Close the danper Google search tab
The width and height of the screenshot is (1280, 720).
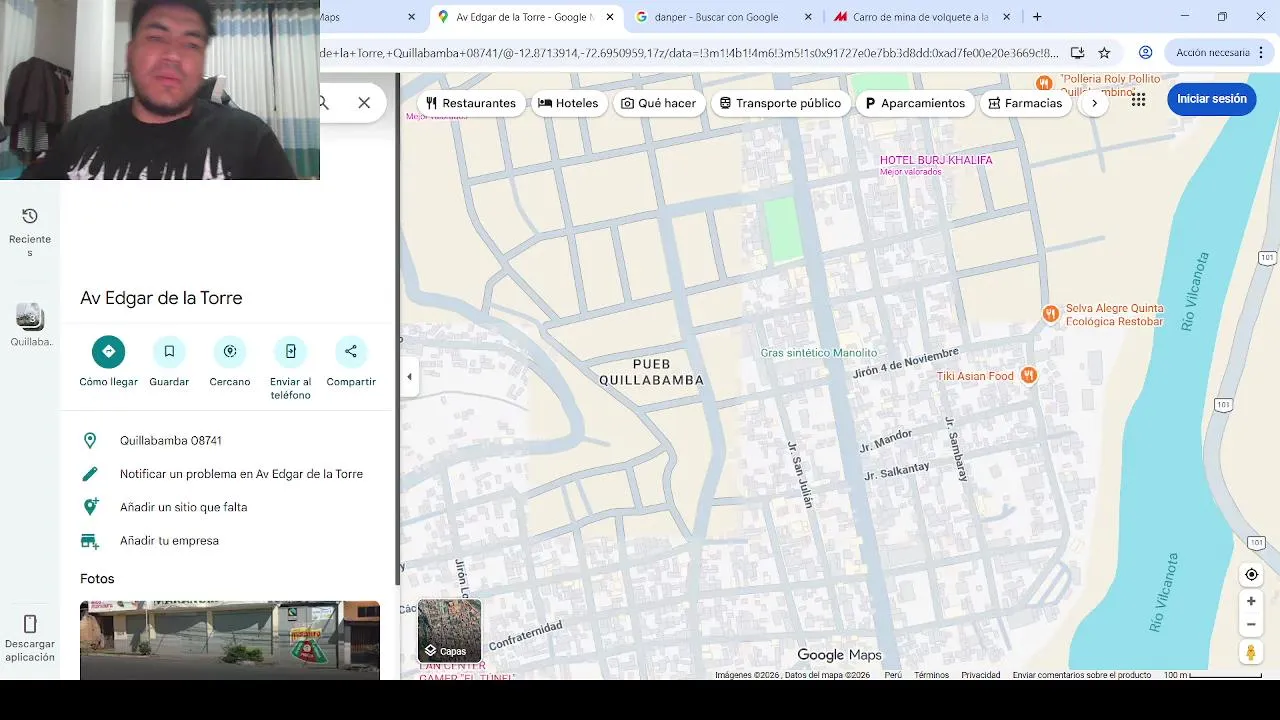click(808, 17)
